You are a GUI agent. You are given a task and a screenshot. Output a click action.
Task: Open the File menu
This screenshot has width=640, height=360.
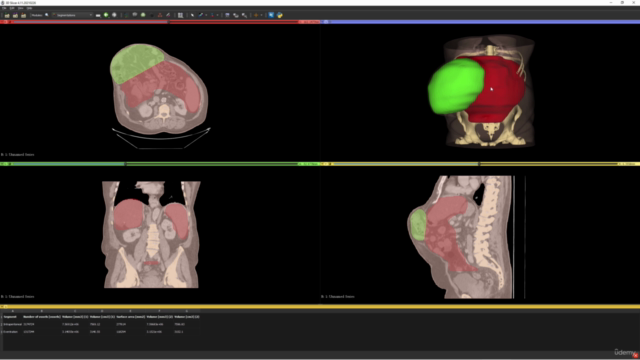(4, 8)
